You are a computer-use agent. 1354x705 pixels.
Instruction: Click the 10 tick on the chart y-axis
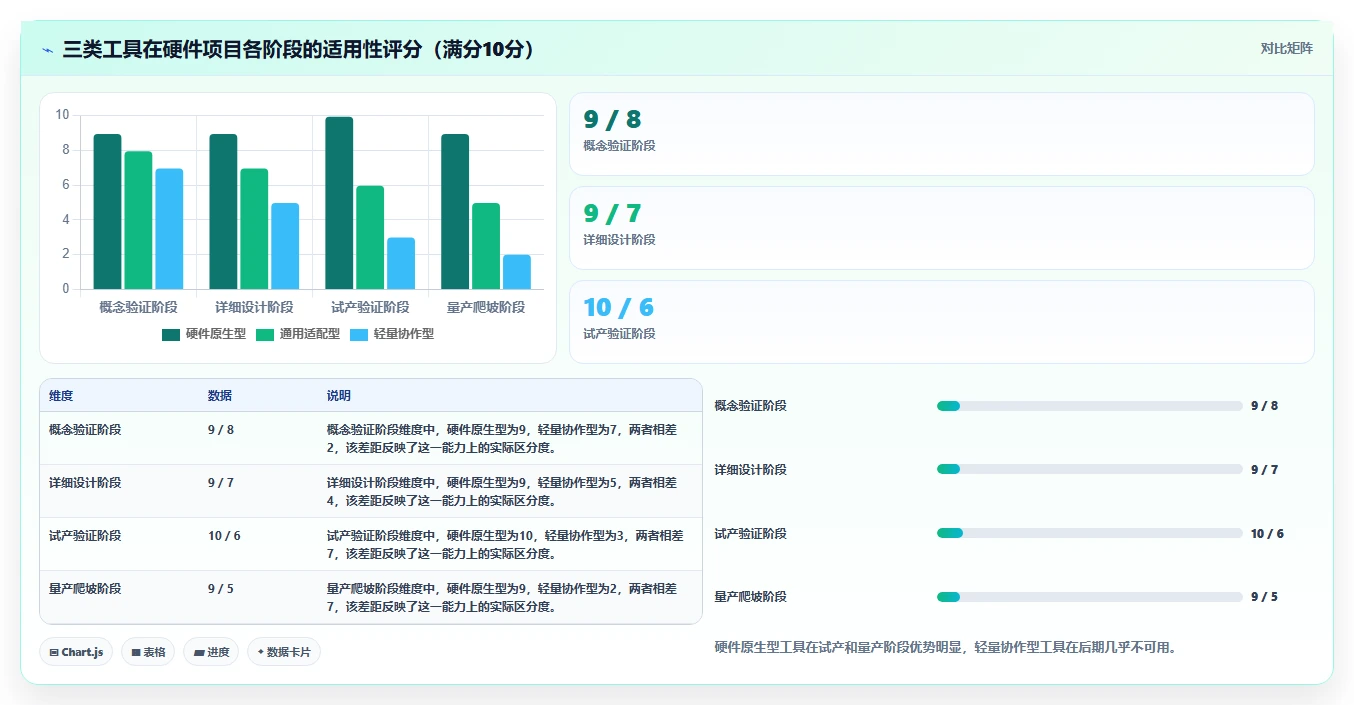tap(62, 115)
